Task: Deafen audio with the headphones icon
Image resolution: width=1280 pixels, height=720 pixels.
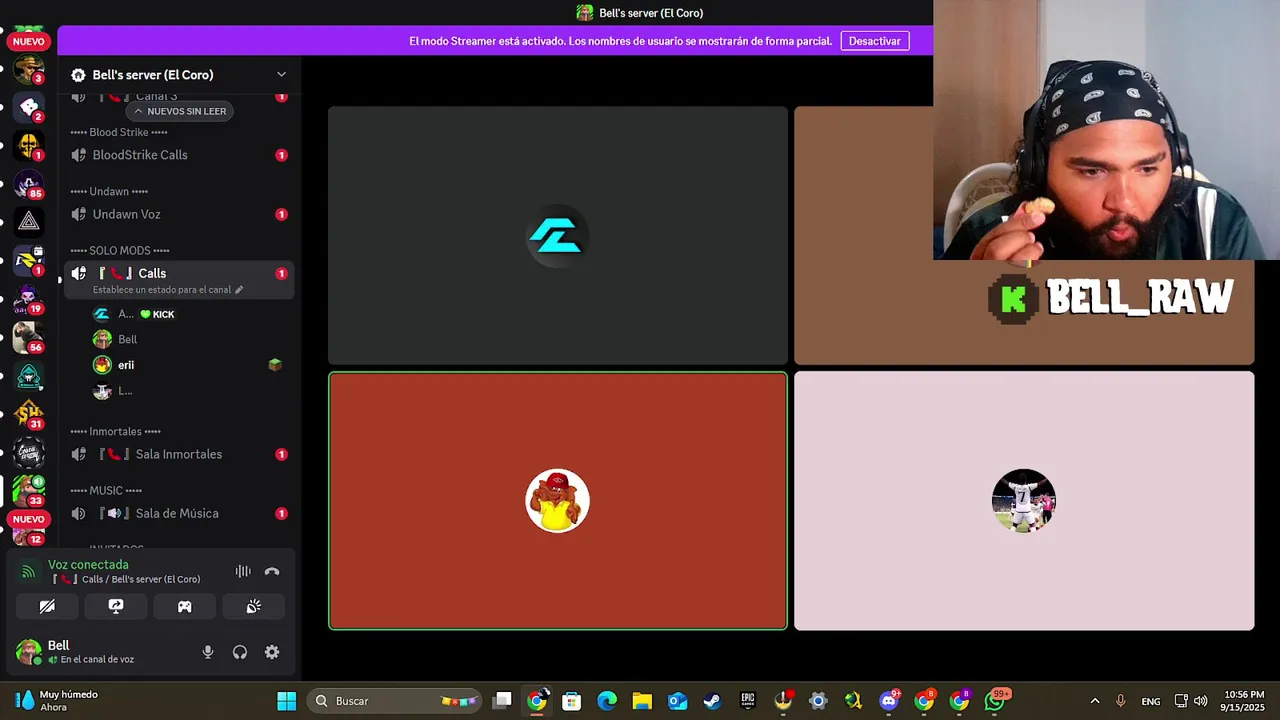Action: click(x=240, y=652)
